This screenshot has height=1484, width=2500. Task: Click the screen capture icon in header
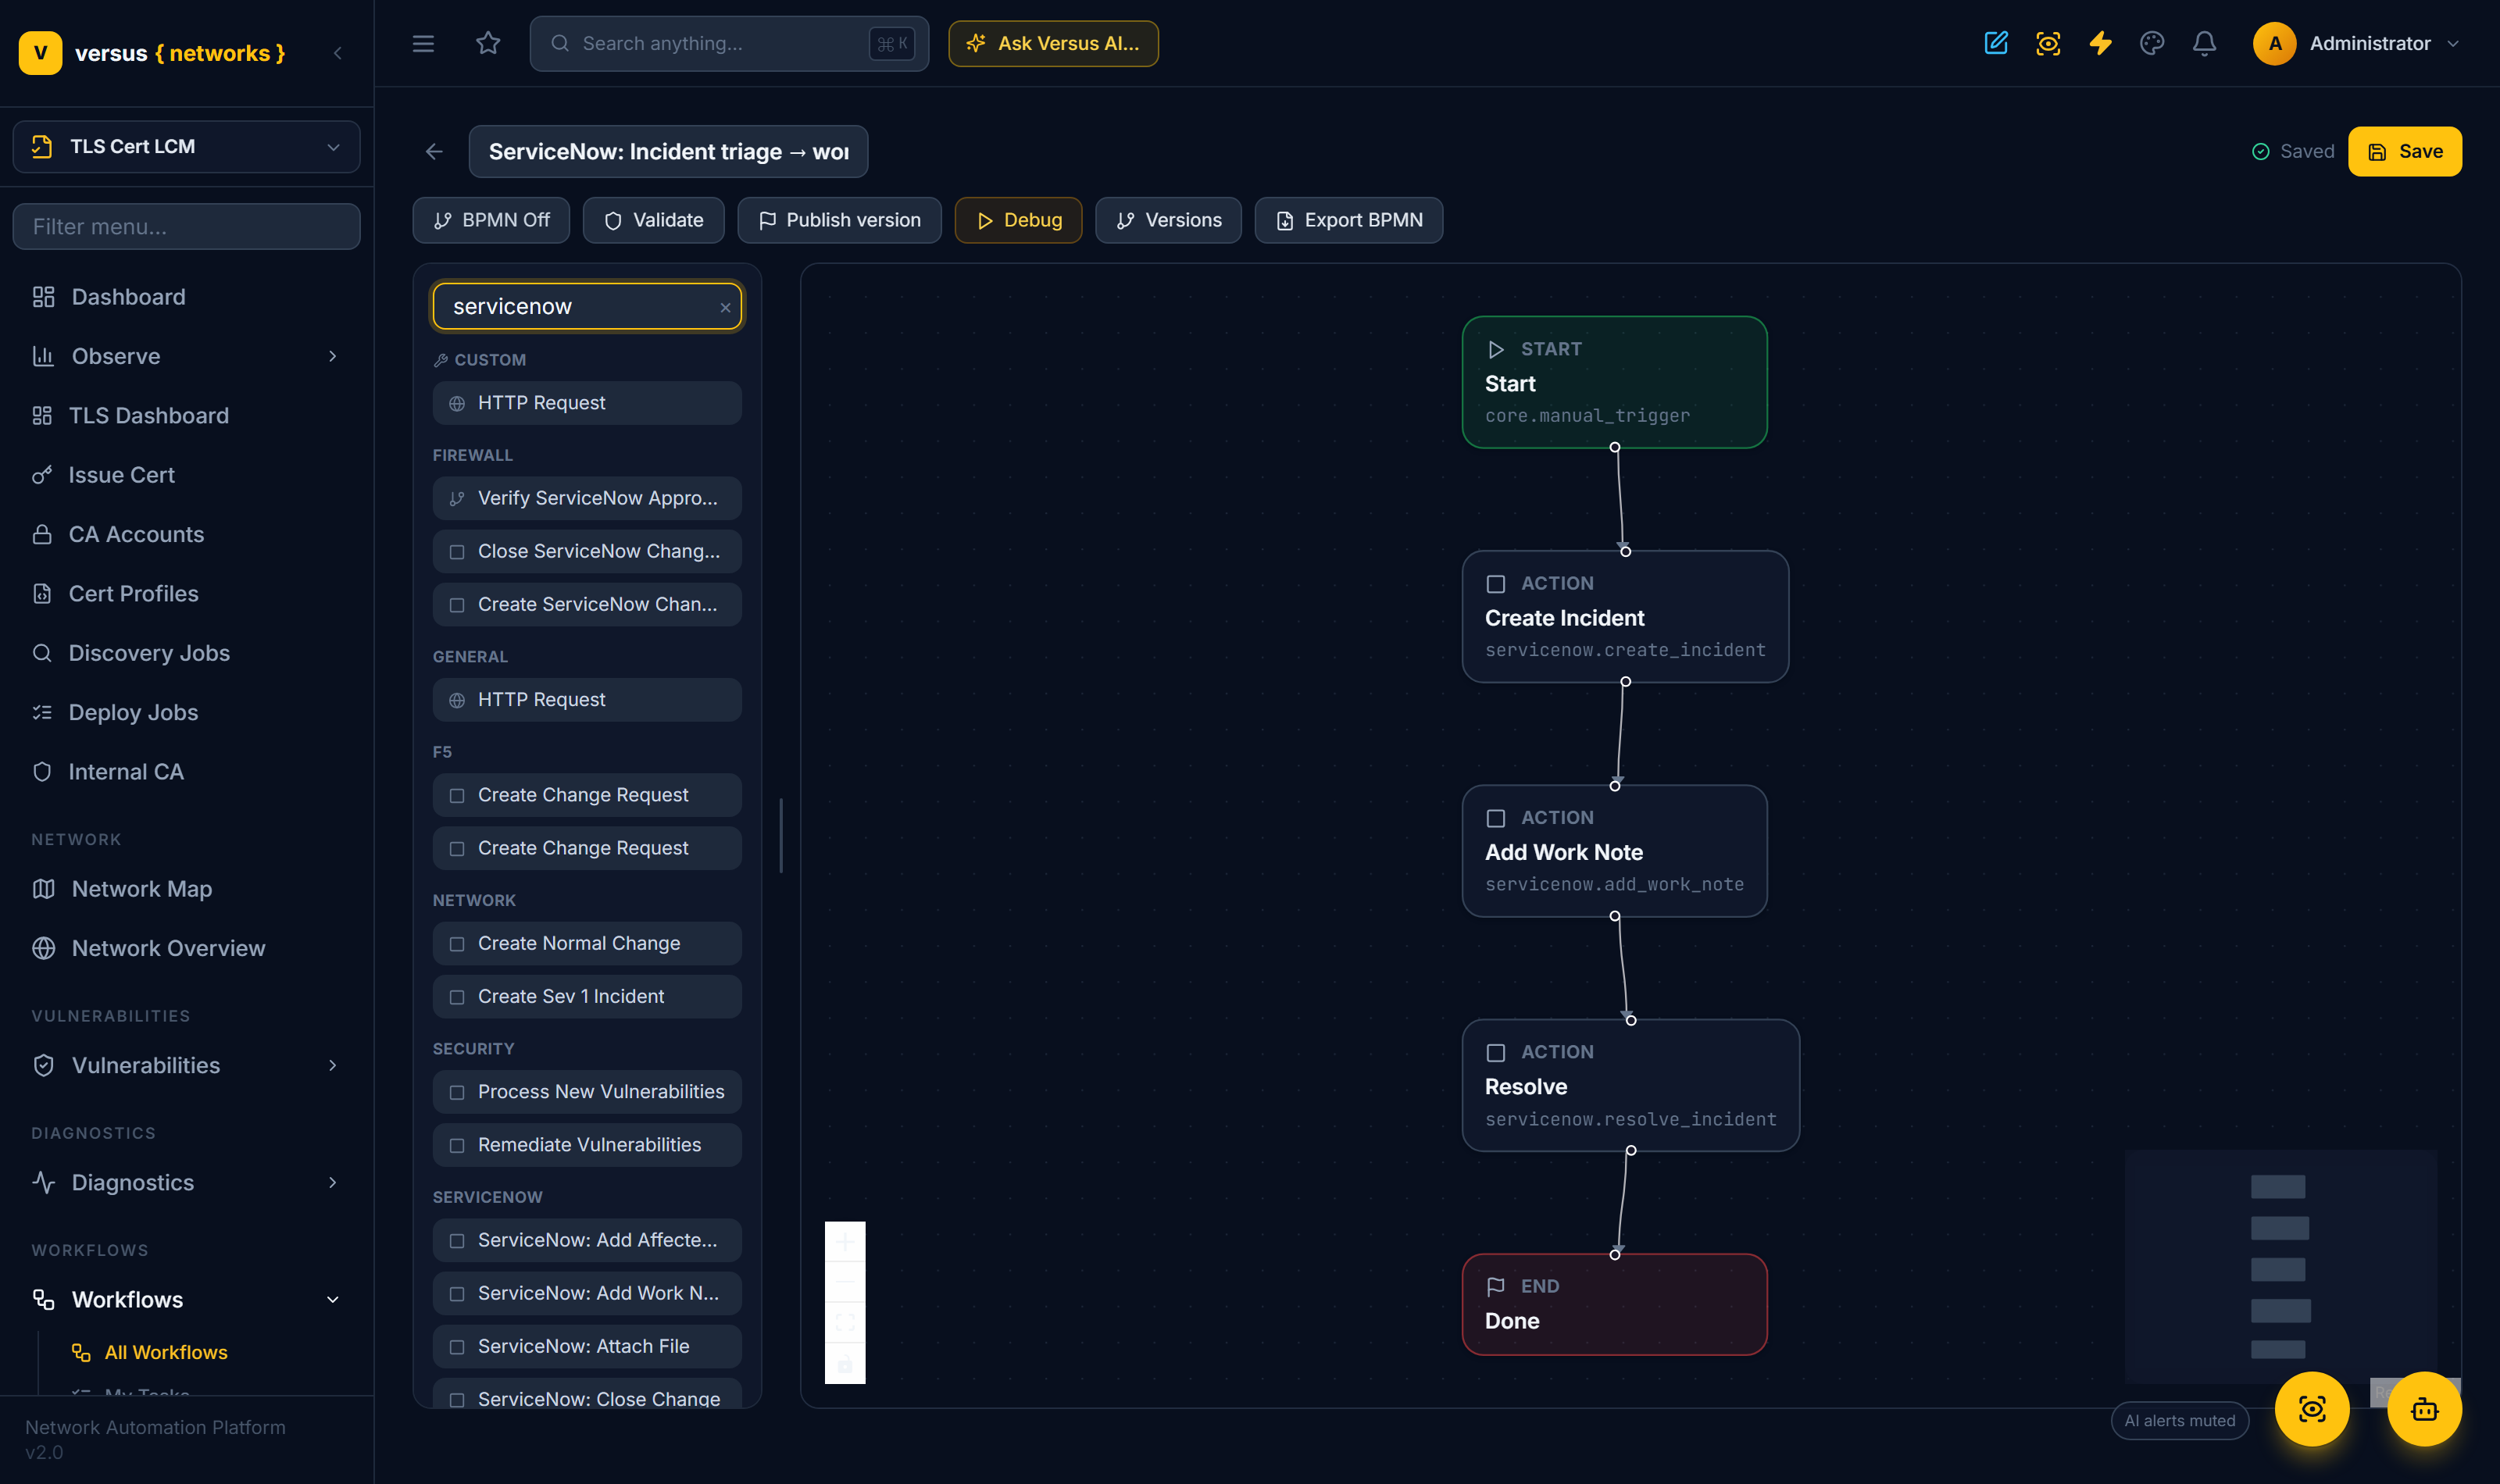[x=2047, y=43]
